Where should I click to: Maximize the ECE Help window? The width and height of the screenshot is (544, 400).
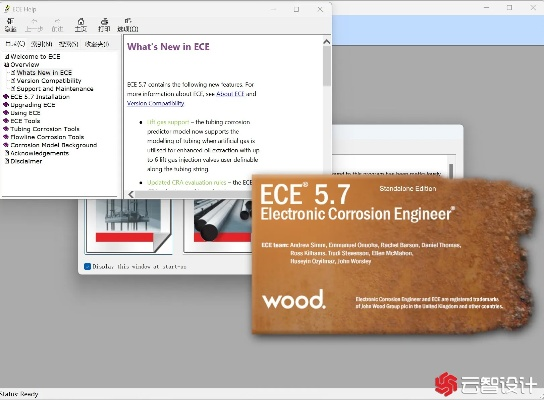(296, 9)
